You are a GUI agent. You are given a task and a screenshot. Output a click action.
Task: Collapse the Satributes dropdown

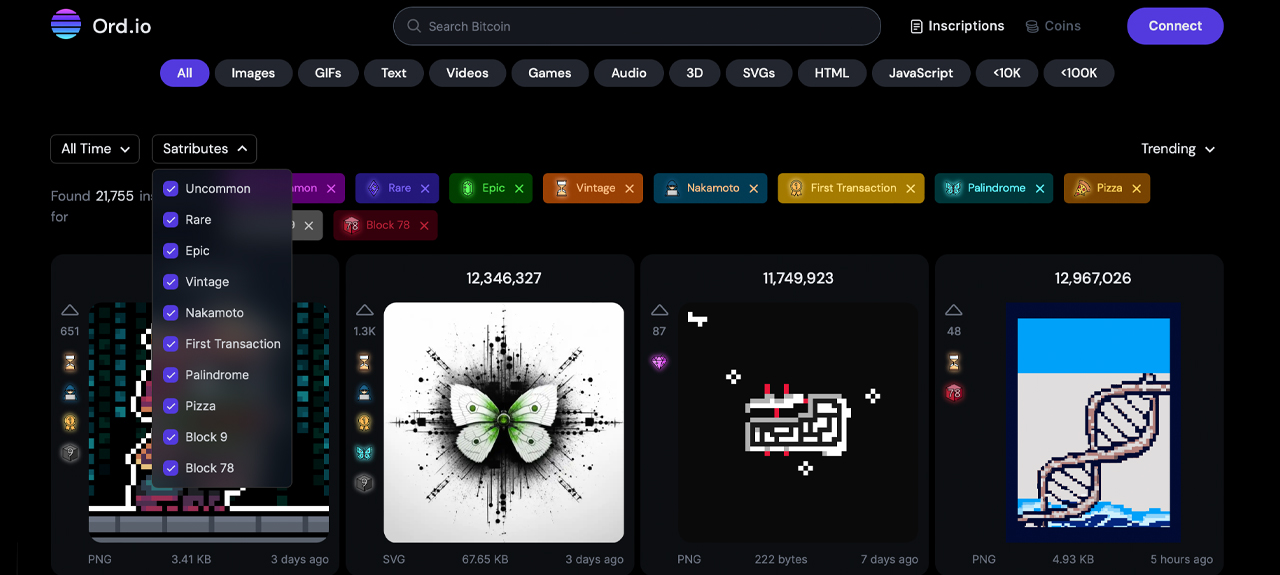coord(204,149)
